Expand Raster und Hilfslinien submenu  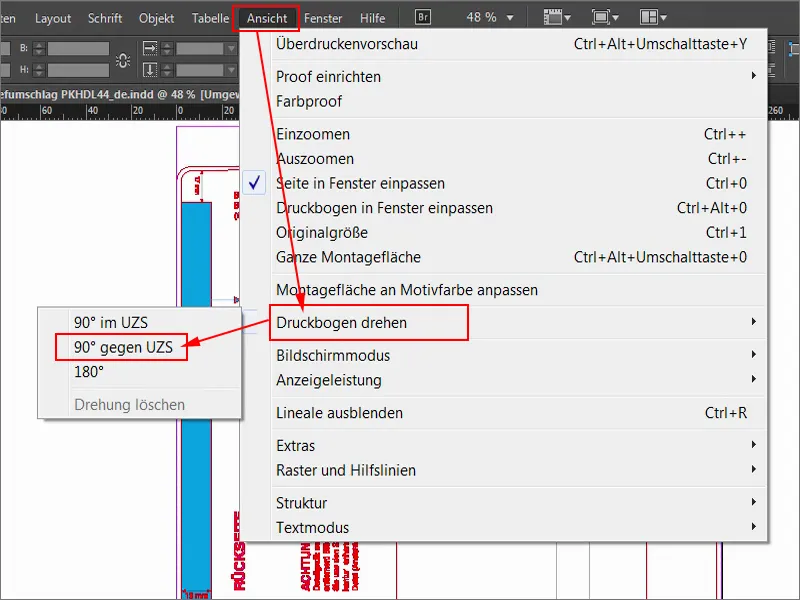pos(511,470)
